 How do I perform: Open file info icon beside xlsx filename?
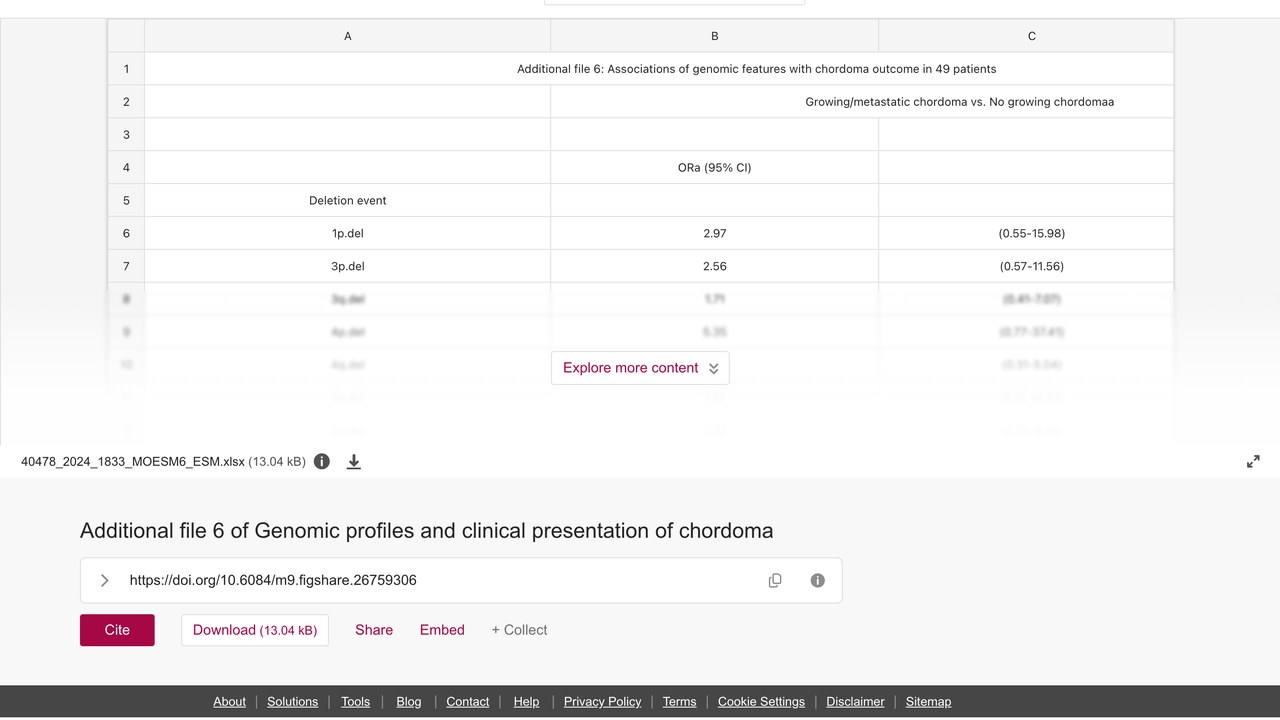pos(322,462)
